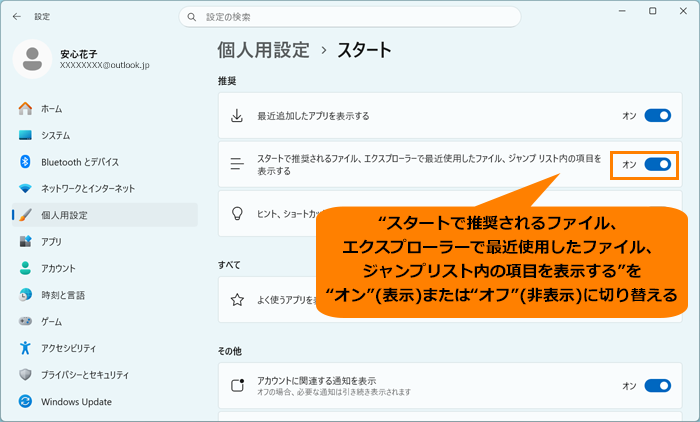Toggle 最近追加したアプリを表示する switch
This screenshot has height=422, width=700.
coord(658,115)
